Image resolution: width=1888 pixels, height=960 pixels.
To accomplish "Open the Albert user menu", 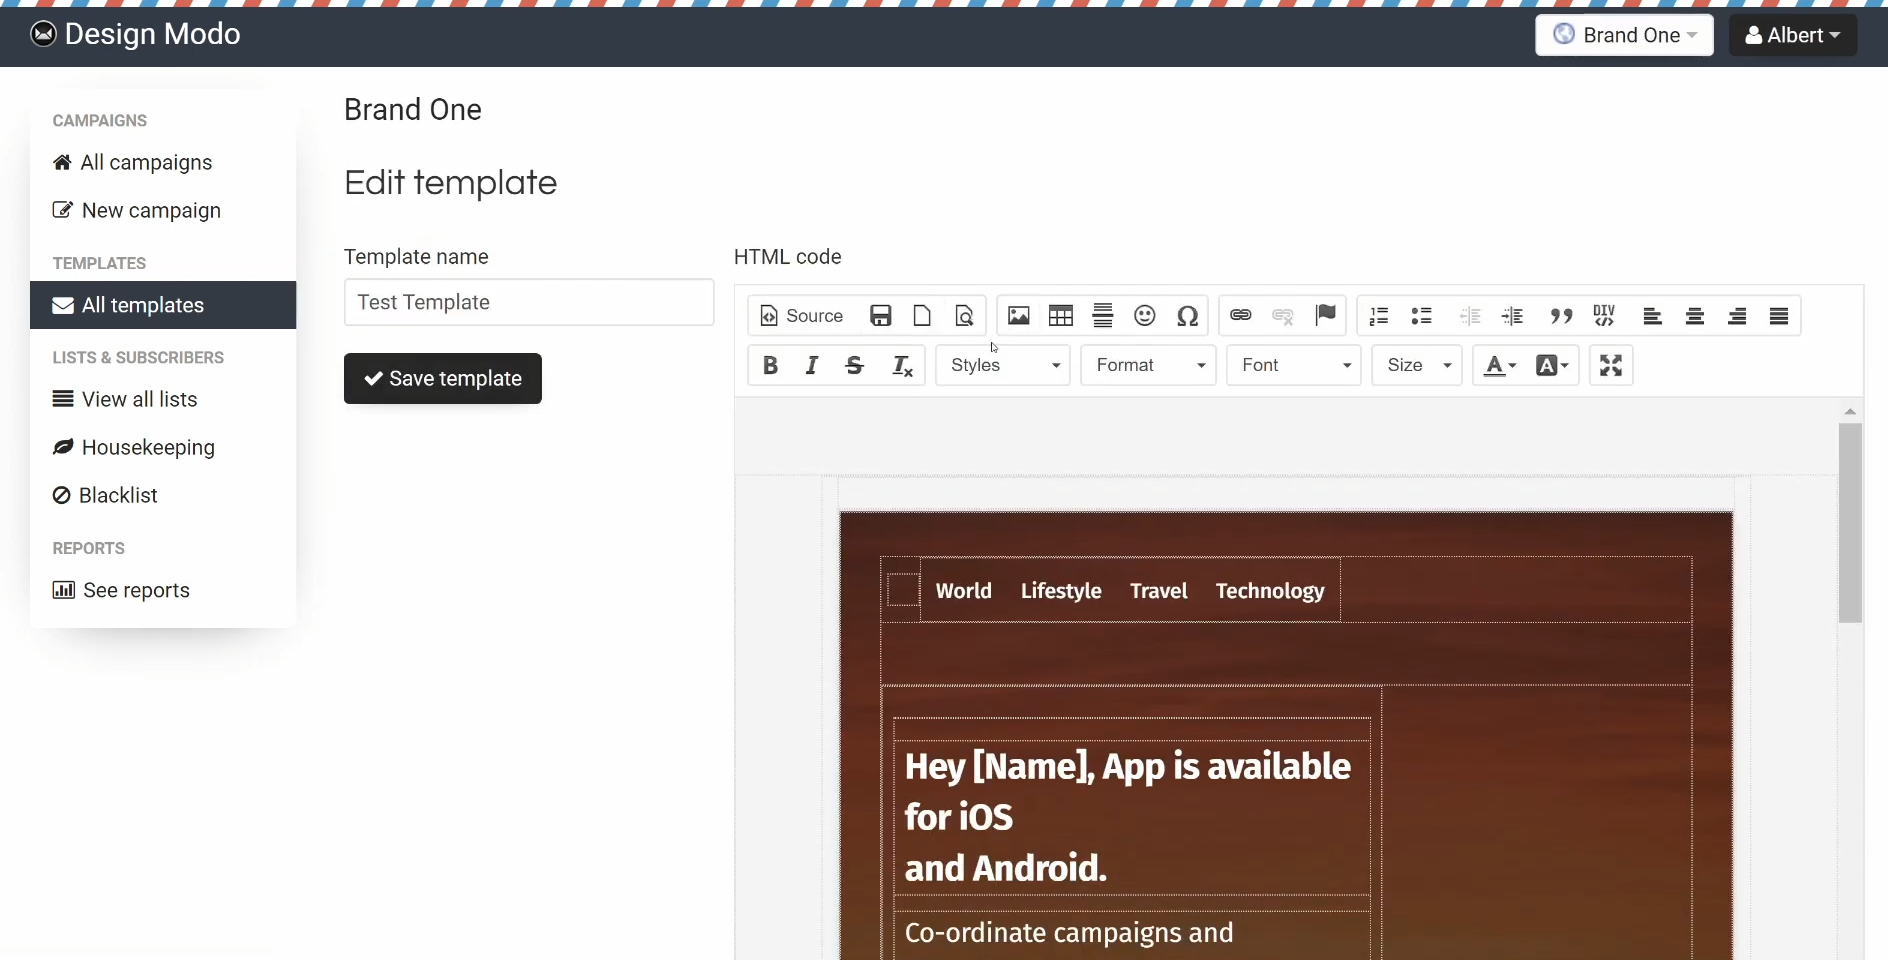I will (1792, 35).
